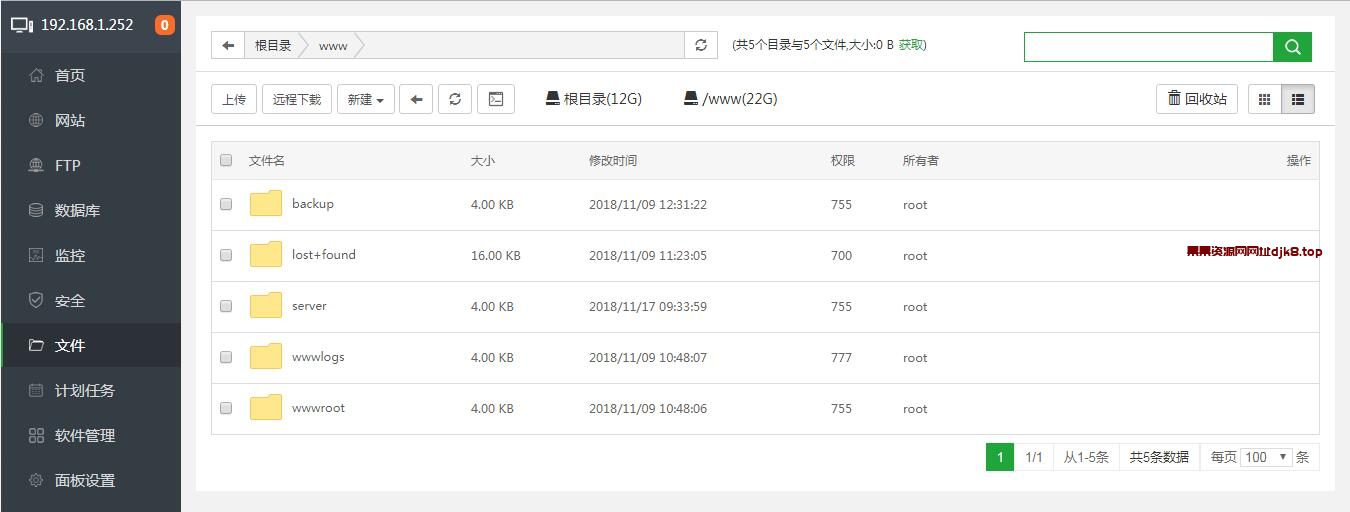Check the wwwroot row checkbox
The height and width of the screenshot is (512, 1350).
226,408
